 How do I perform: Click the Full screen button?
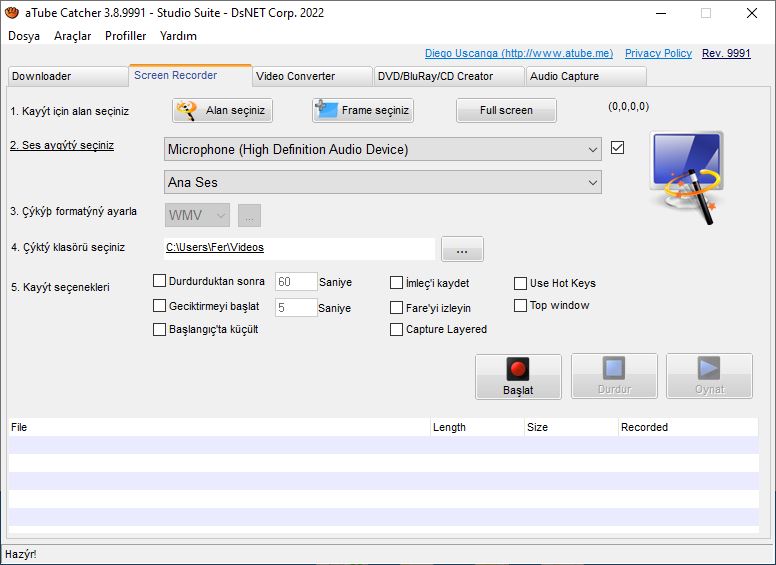[x=506, y=110]
